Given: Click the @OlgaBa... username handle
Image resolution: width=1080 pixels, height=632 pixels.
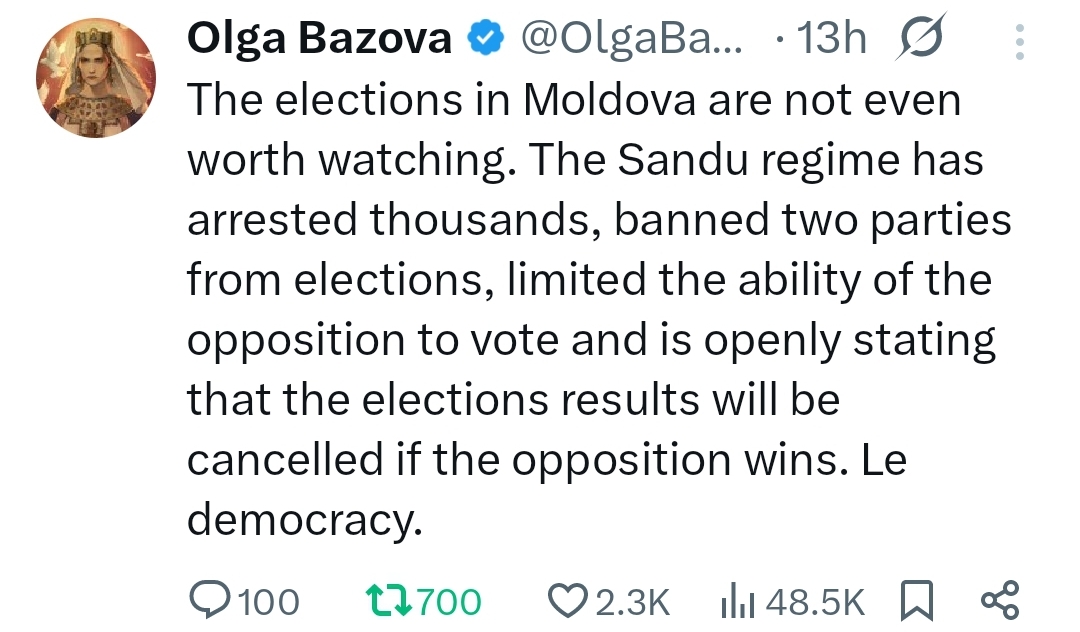Looking at the screenshot, I should [x=632, y=39].
